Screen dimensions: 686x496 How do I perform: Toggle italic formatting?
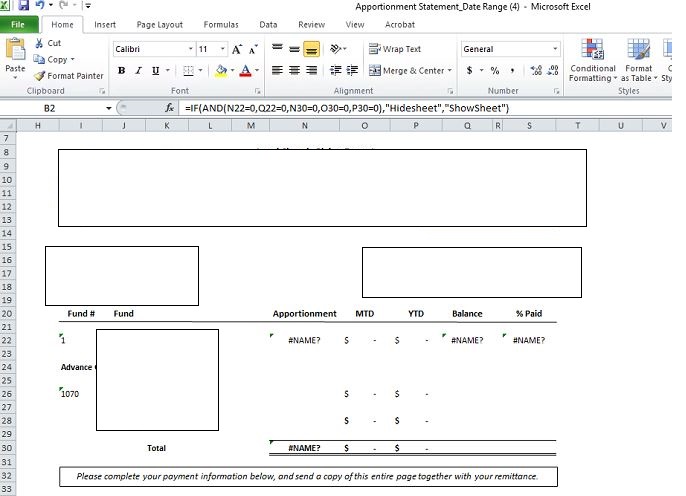(138, 70)
